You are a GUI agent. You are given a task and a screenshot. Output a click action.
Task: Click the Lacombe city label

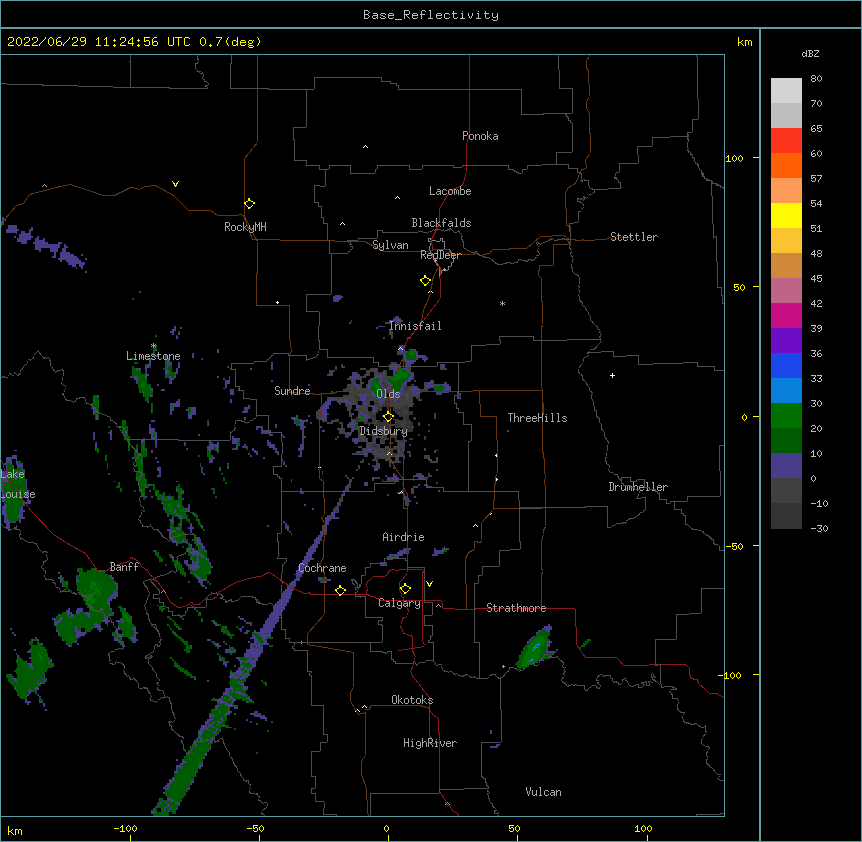click(450, 191)
